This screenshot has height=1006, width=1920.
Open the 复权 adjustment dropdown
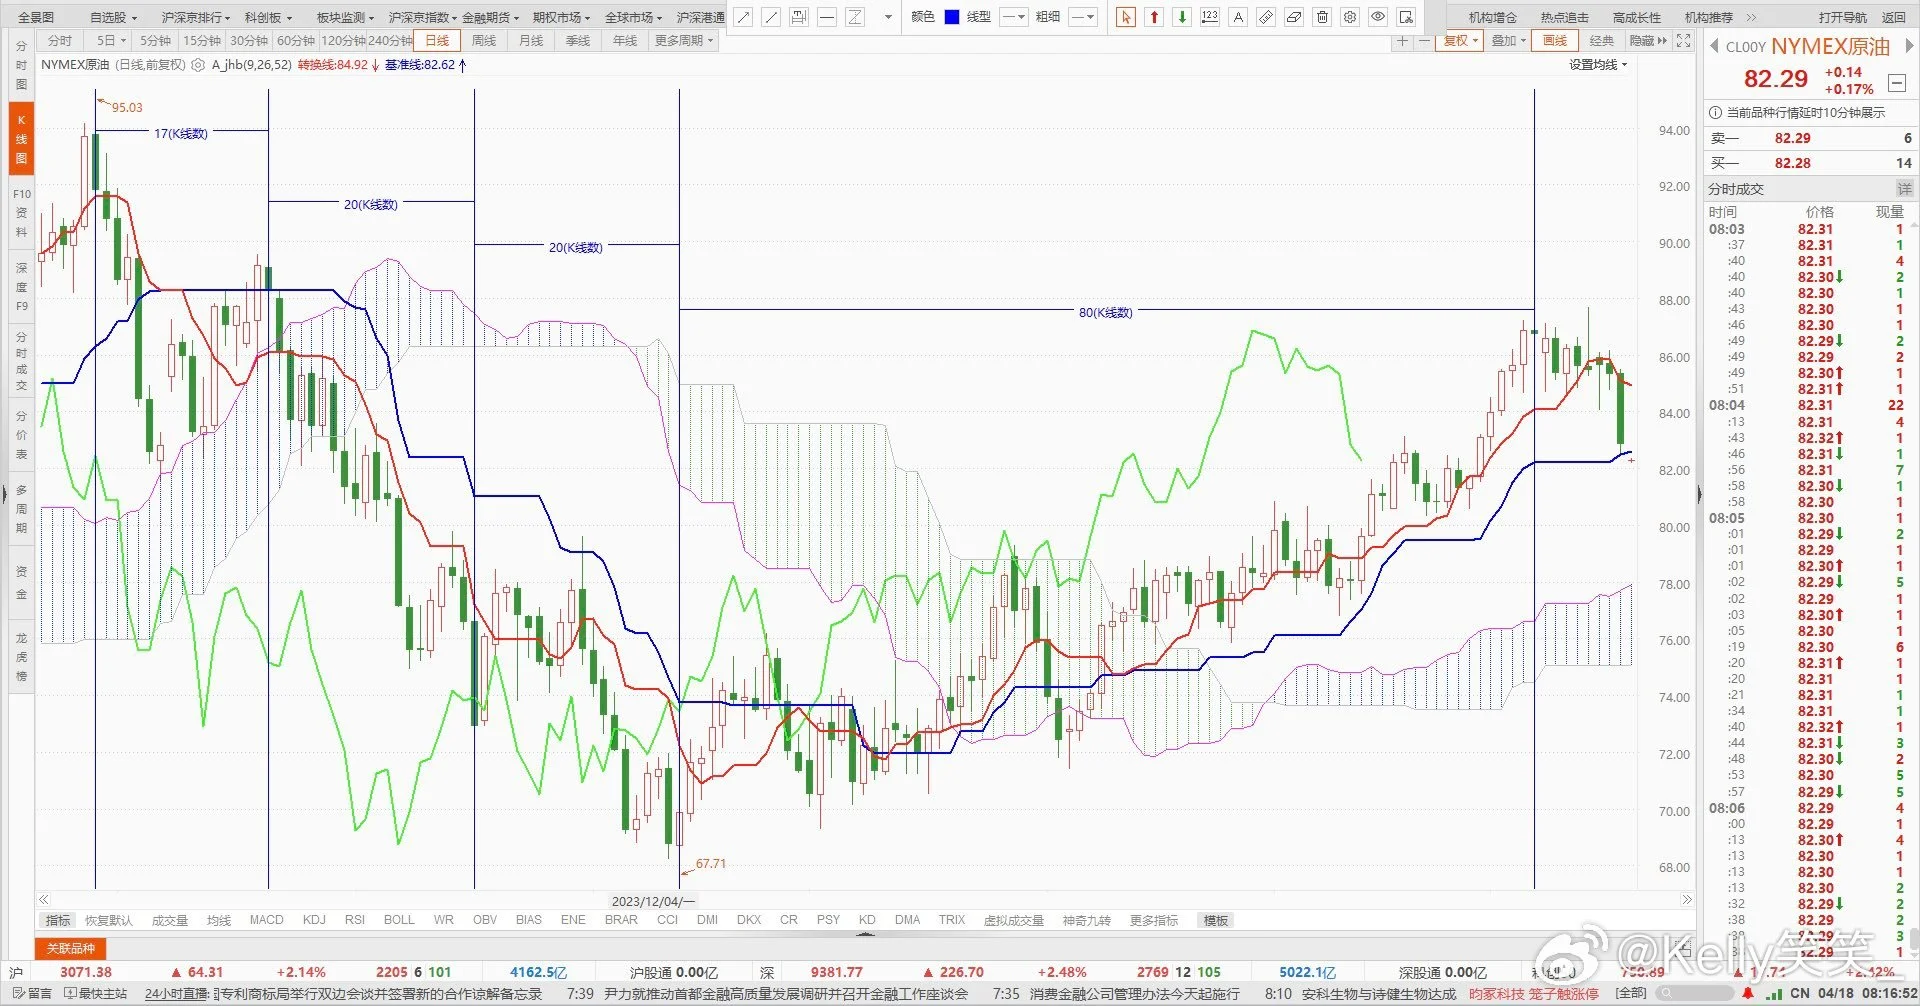pyautogui.click(x=1460, y=41)
